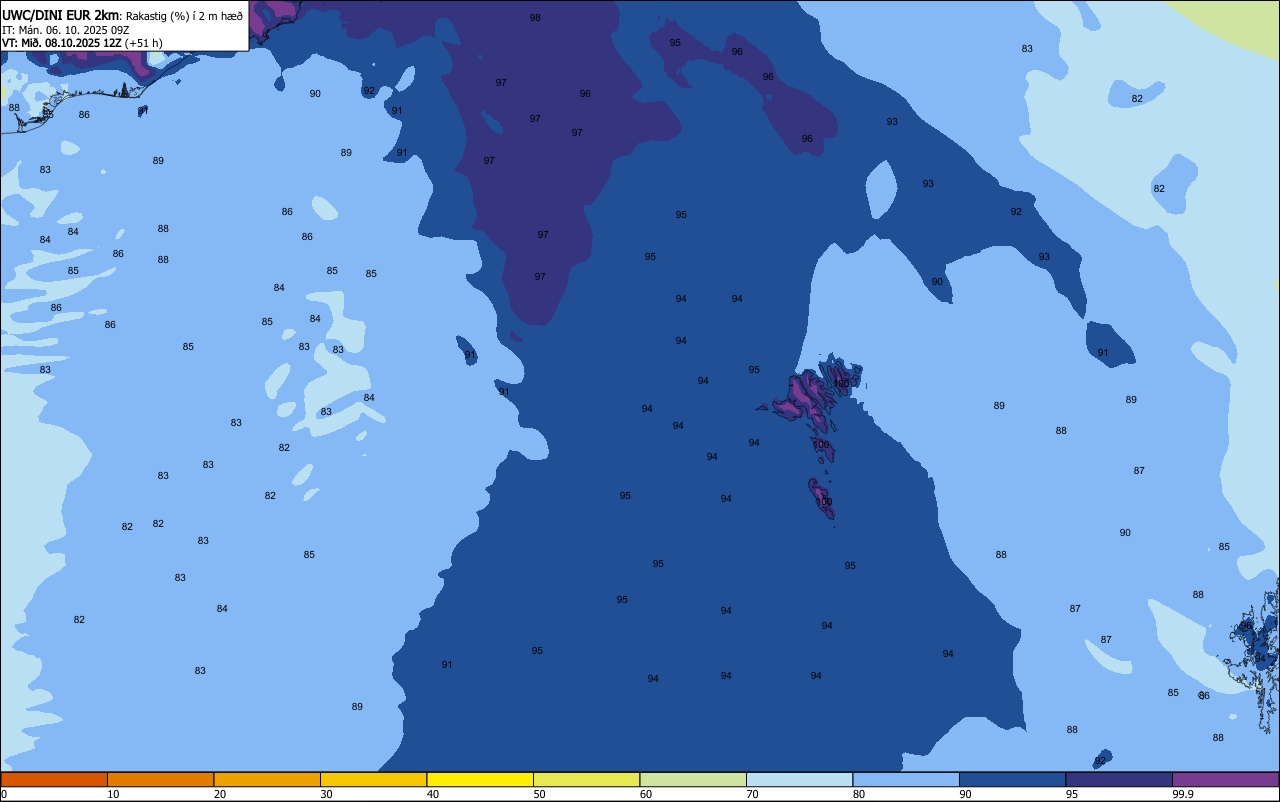1280x802 pixels.
Task: Click the "70" tick label on legend
Action: (752, 794)
